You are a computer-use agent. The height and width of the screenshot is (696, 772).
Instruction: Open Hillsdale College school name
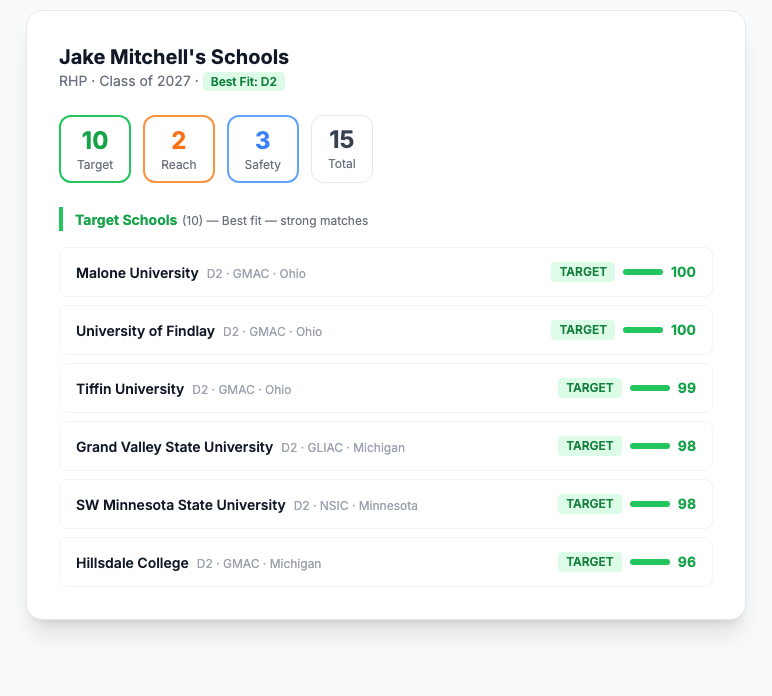point(132,563)
